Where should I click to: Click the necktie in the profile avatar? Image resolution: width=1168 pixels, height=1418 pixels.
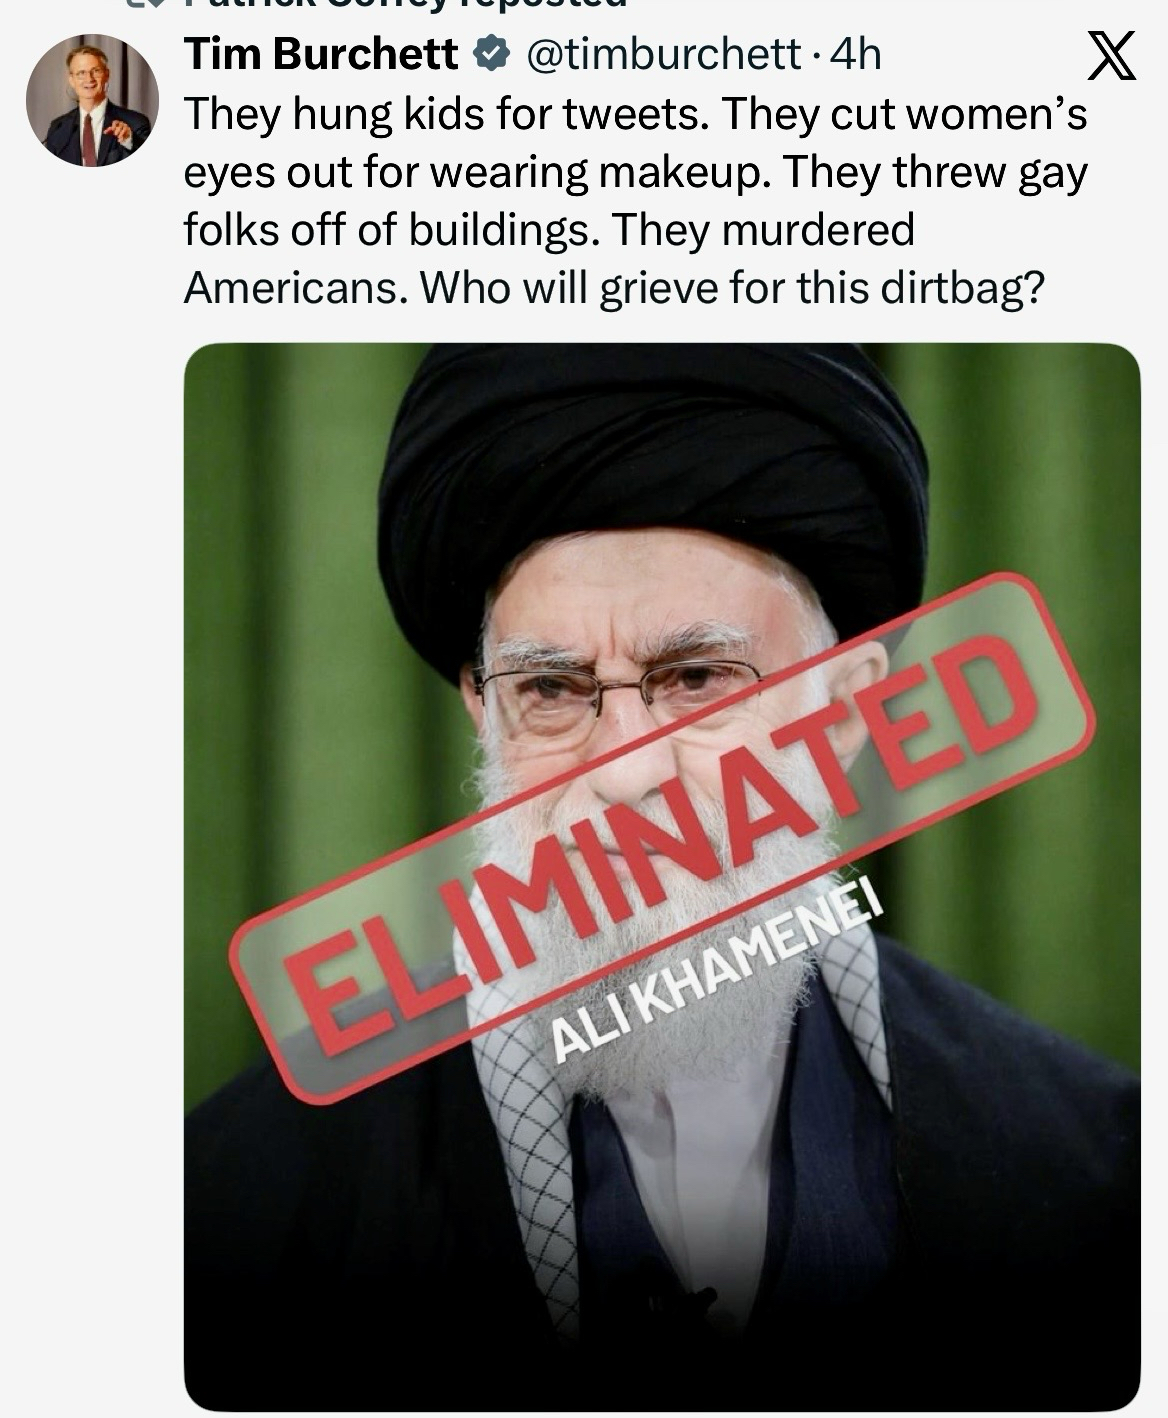click(x=89, y=140)
